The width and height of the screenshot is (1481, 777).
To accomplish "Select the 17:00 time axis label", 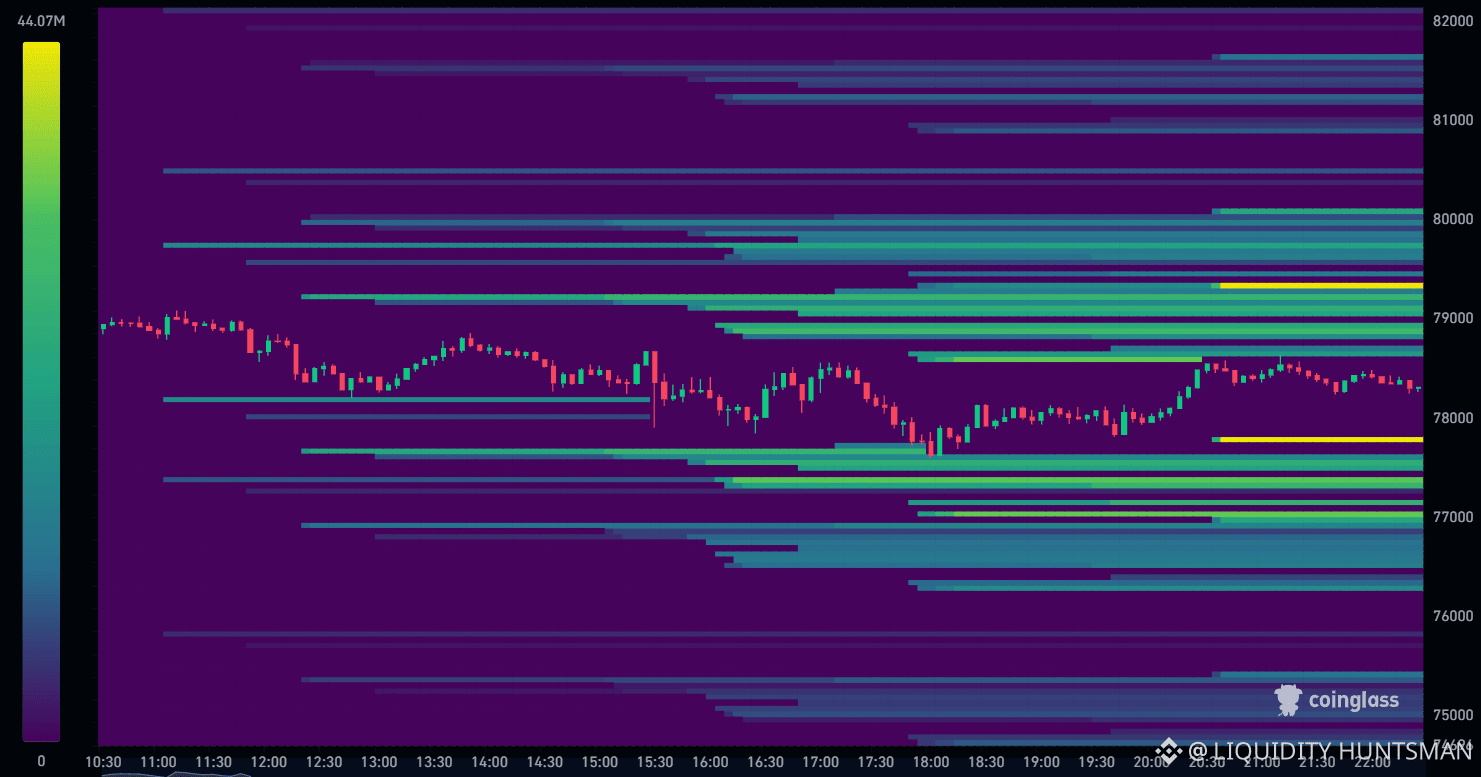I will pyautogui.click(x=820, y=762).
